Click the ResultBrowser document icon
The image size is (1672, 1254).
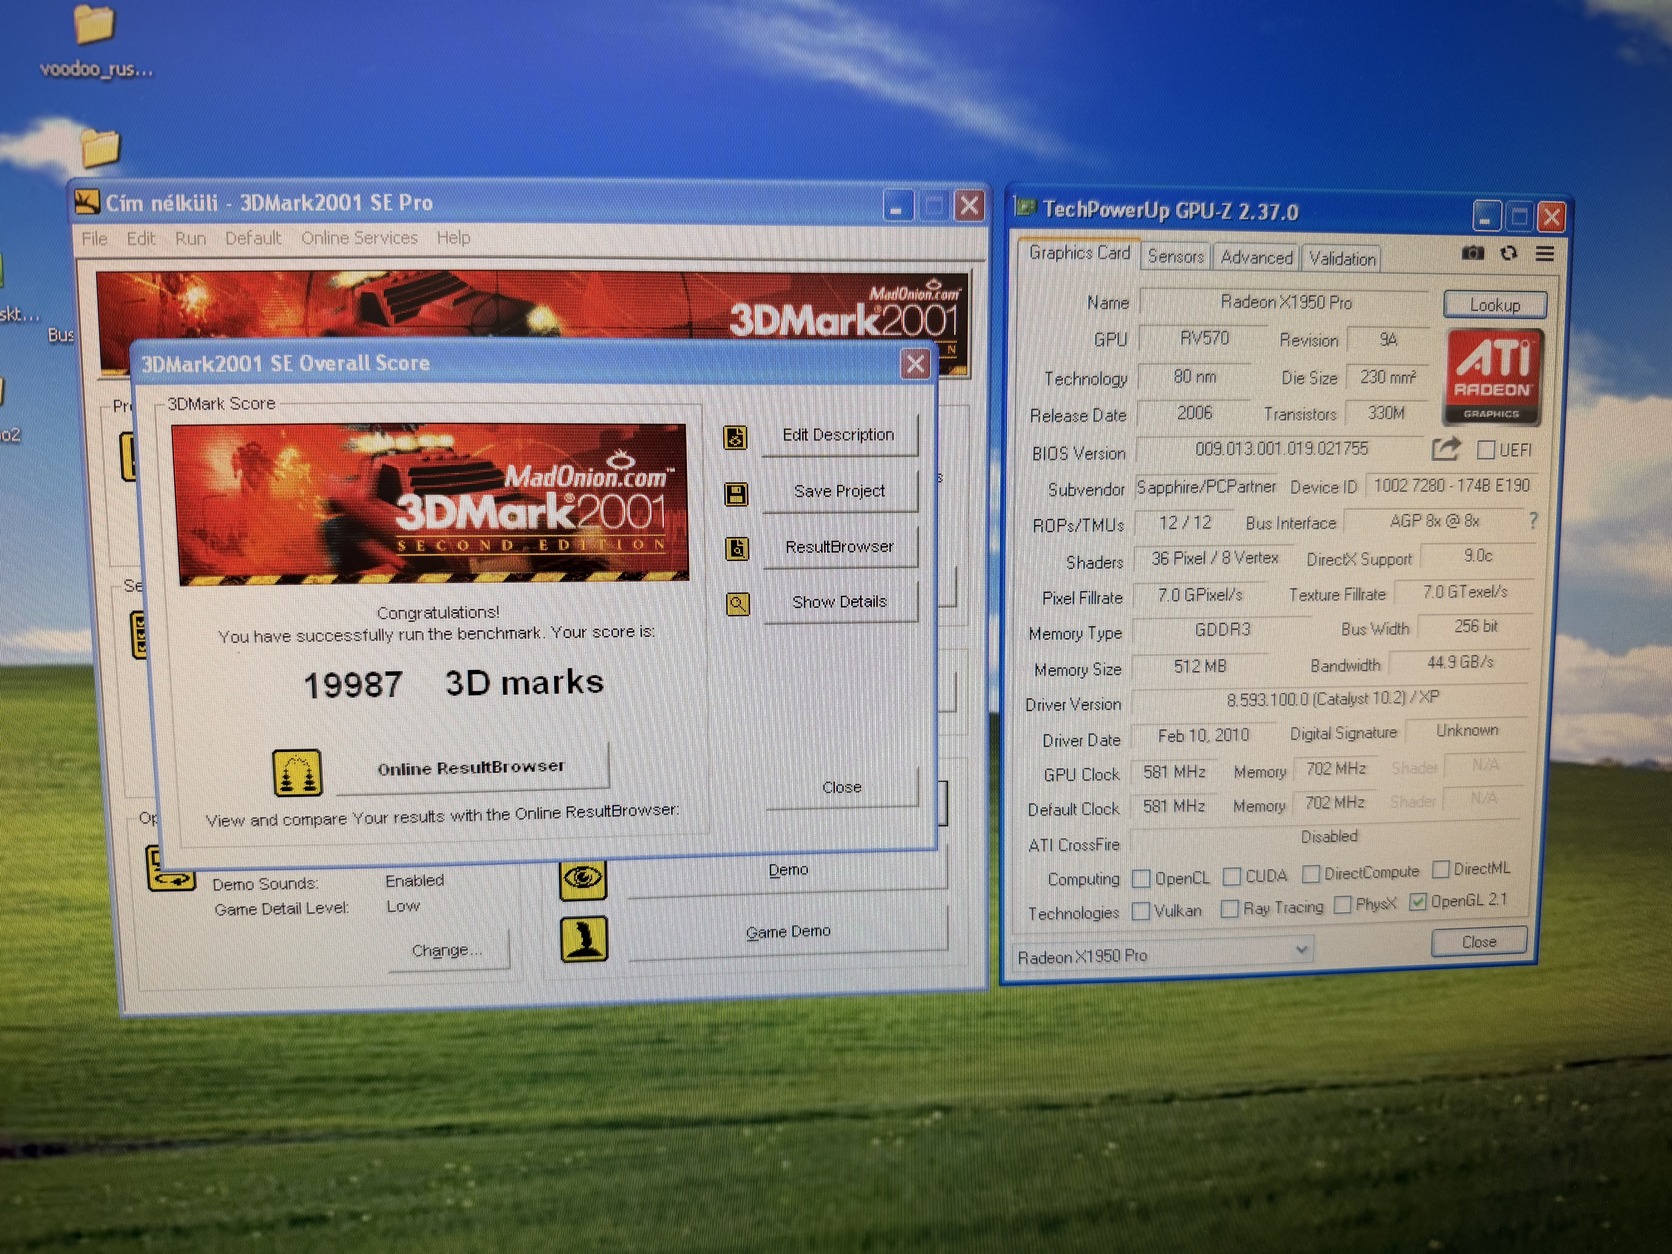[737, 549]
